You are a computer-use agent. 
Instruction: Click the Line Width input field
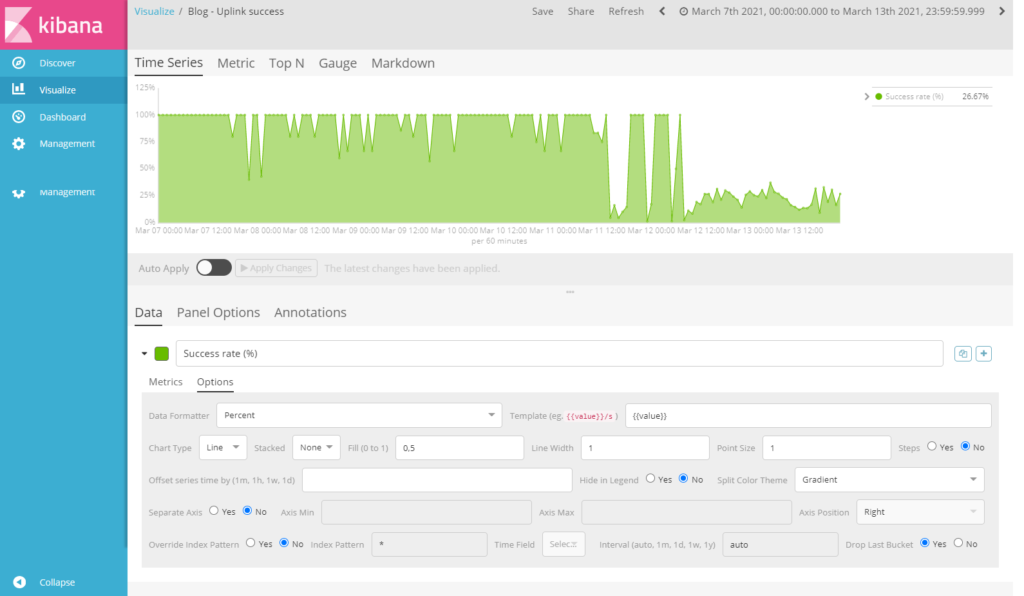click(x=645, y=448)
